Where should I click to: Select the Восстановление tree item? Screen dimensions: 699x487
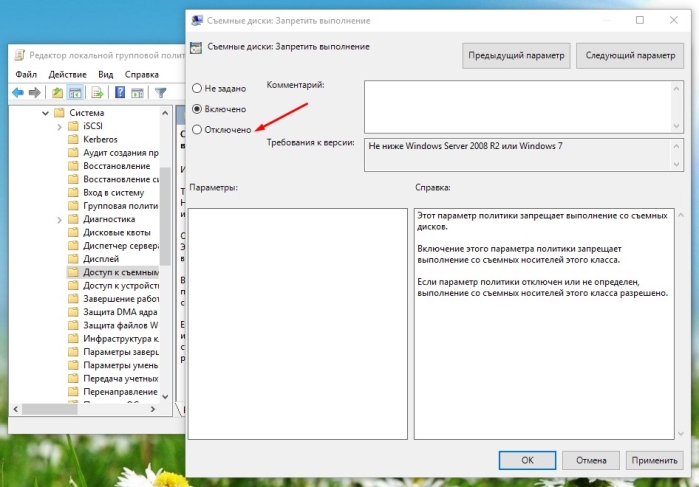coord(116,166)
